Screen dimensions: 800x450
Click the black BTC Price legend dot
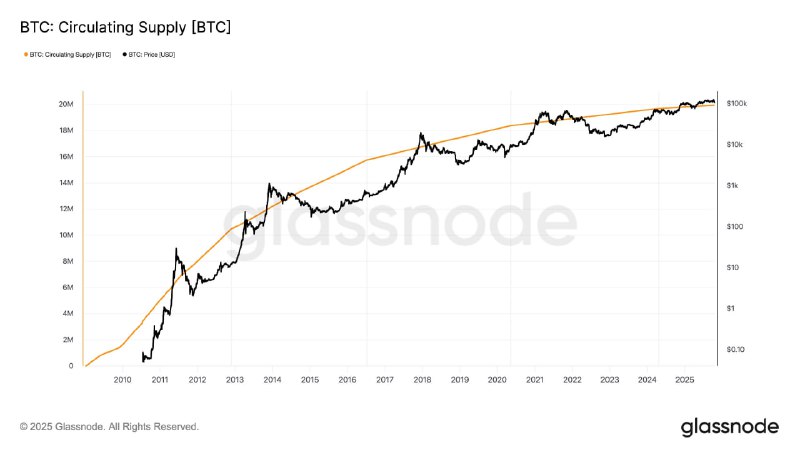[125, 54]
